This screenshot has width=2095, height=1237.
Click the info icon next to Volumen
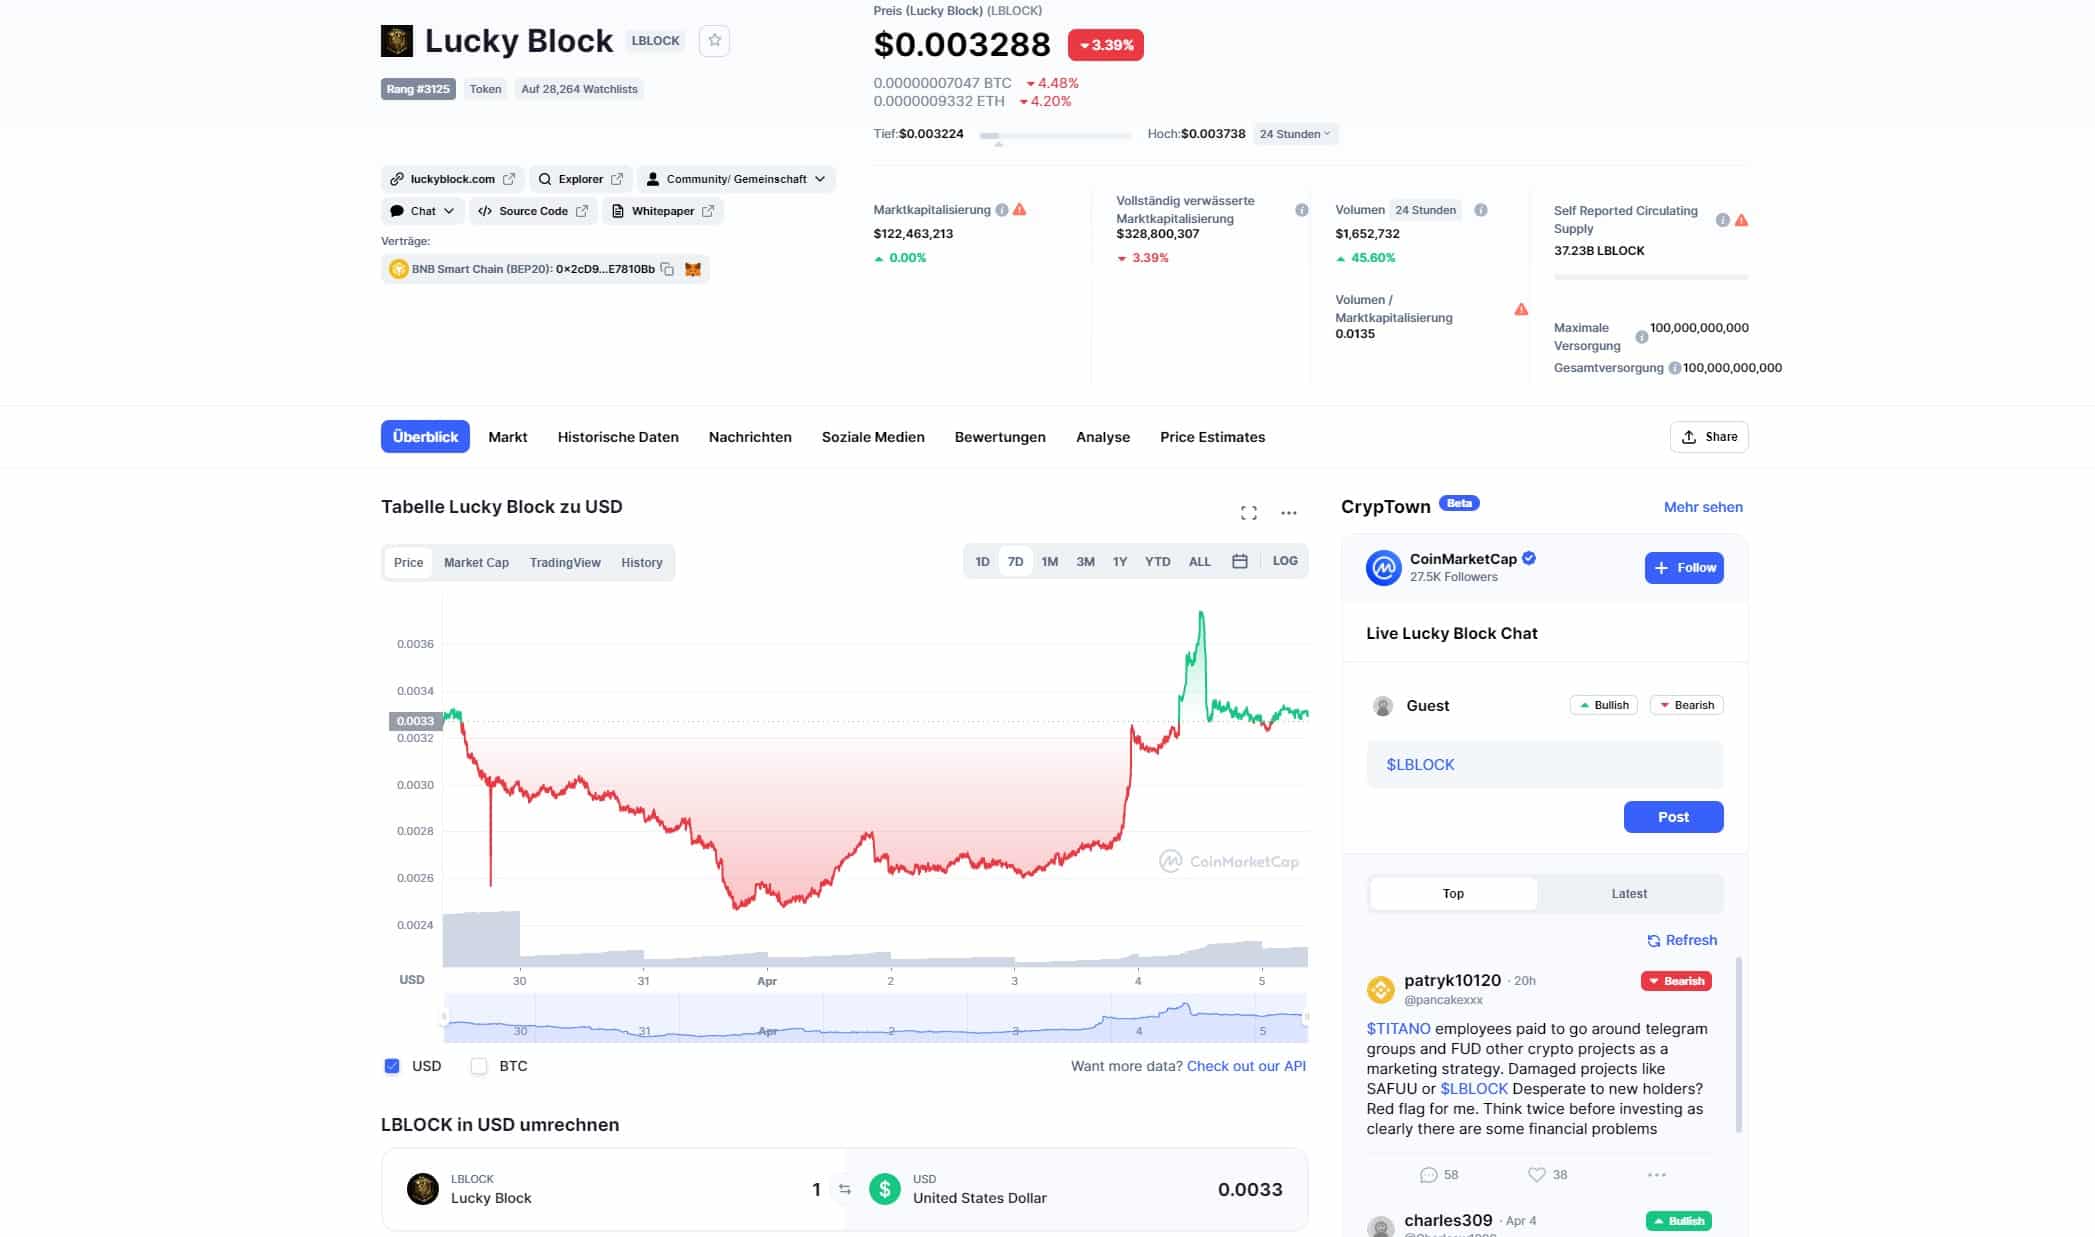coord(1481,210)
